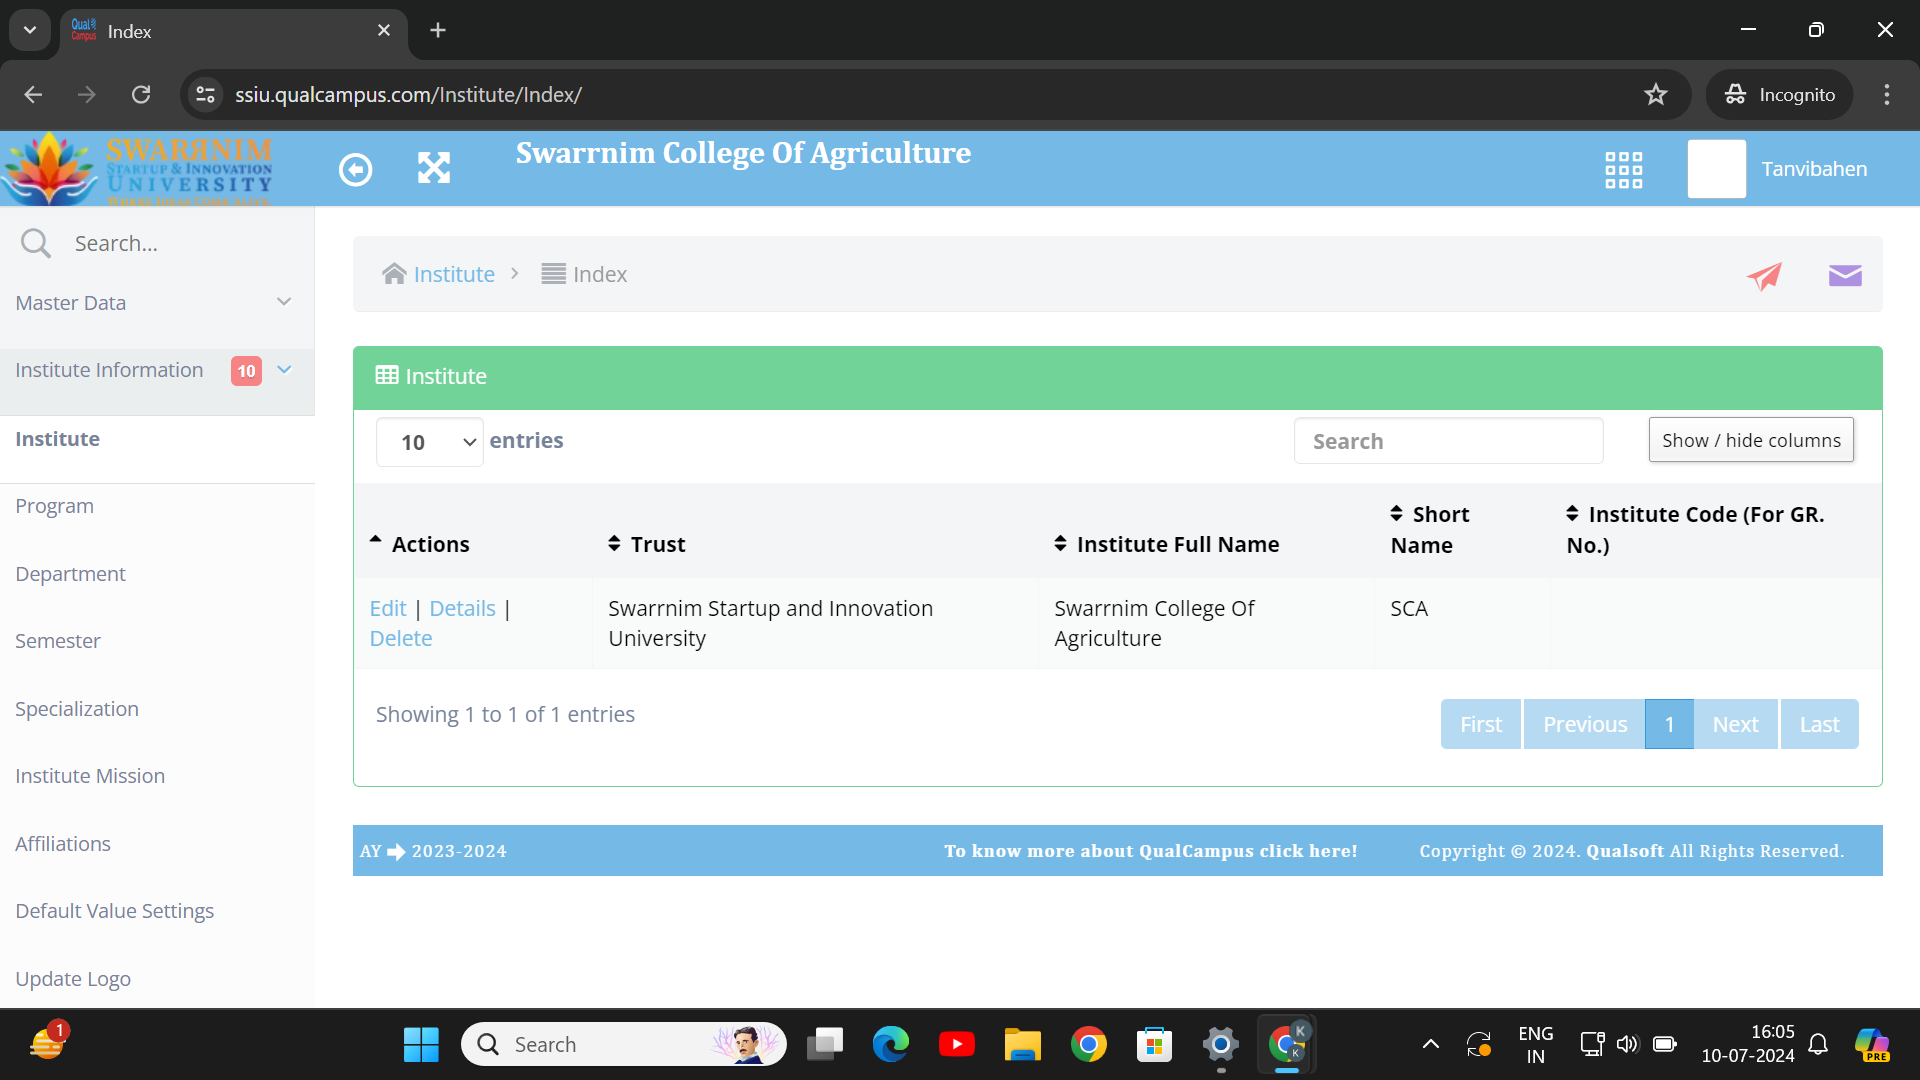The image size is (1920, 1080).
Task: Click the Next pagination button
Action: coord(1735,724)
